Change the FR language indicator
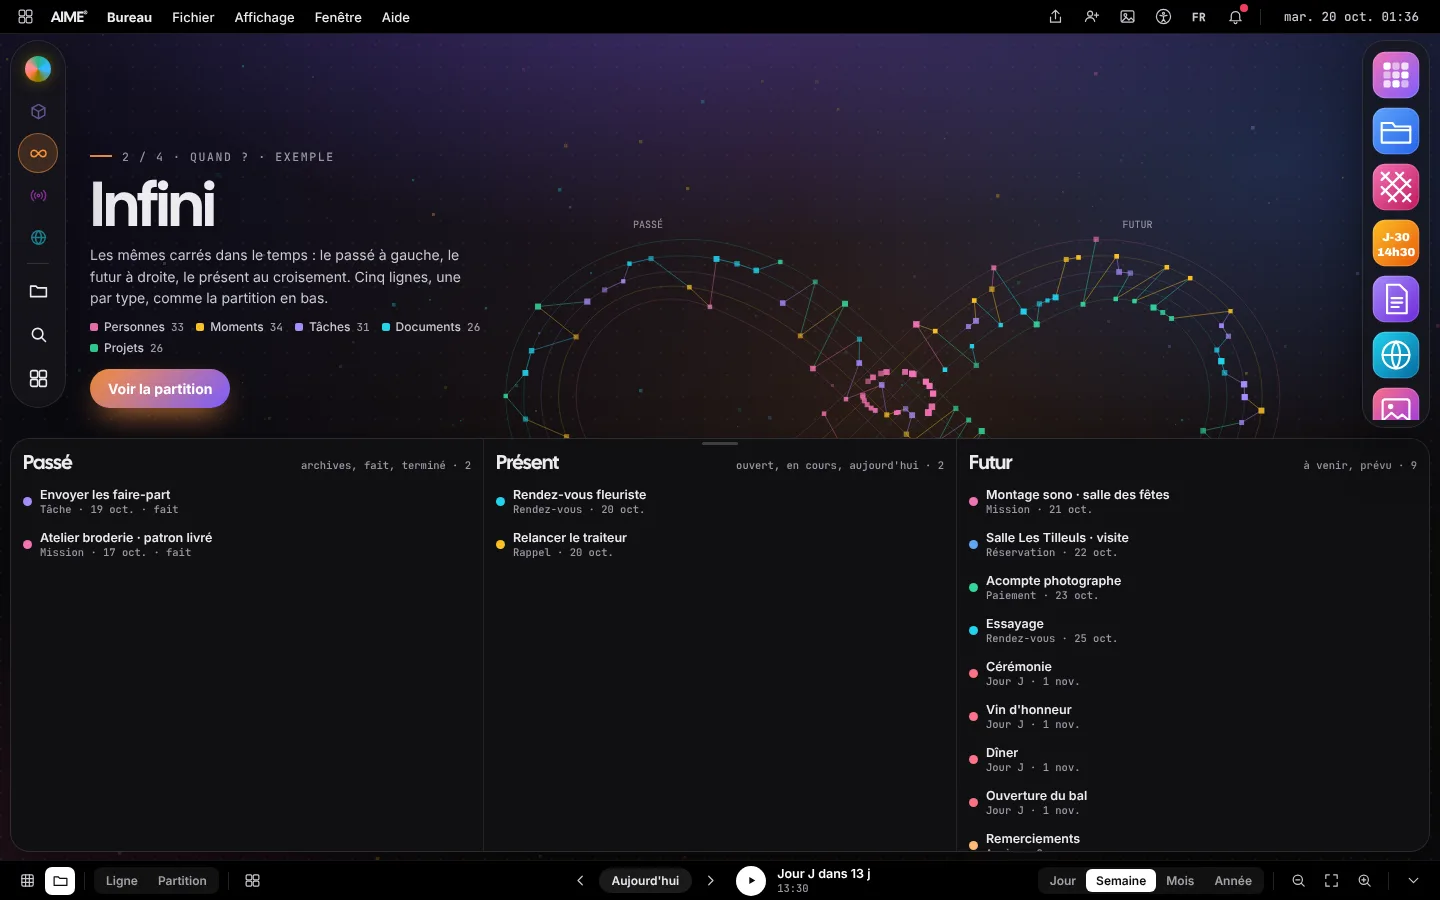 [x=1199, y=17]
